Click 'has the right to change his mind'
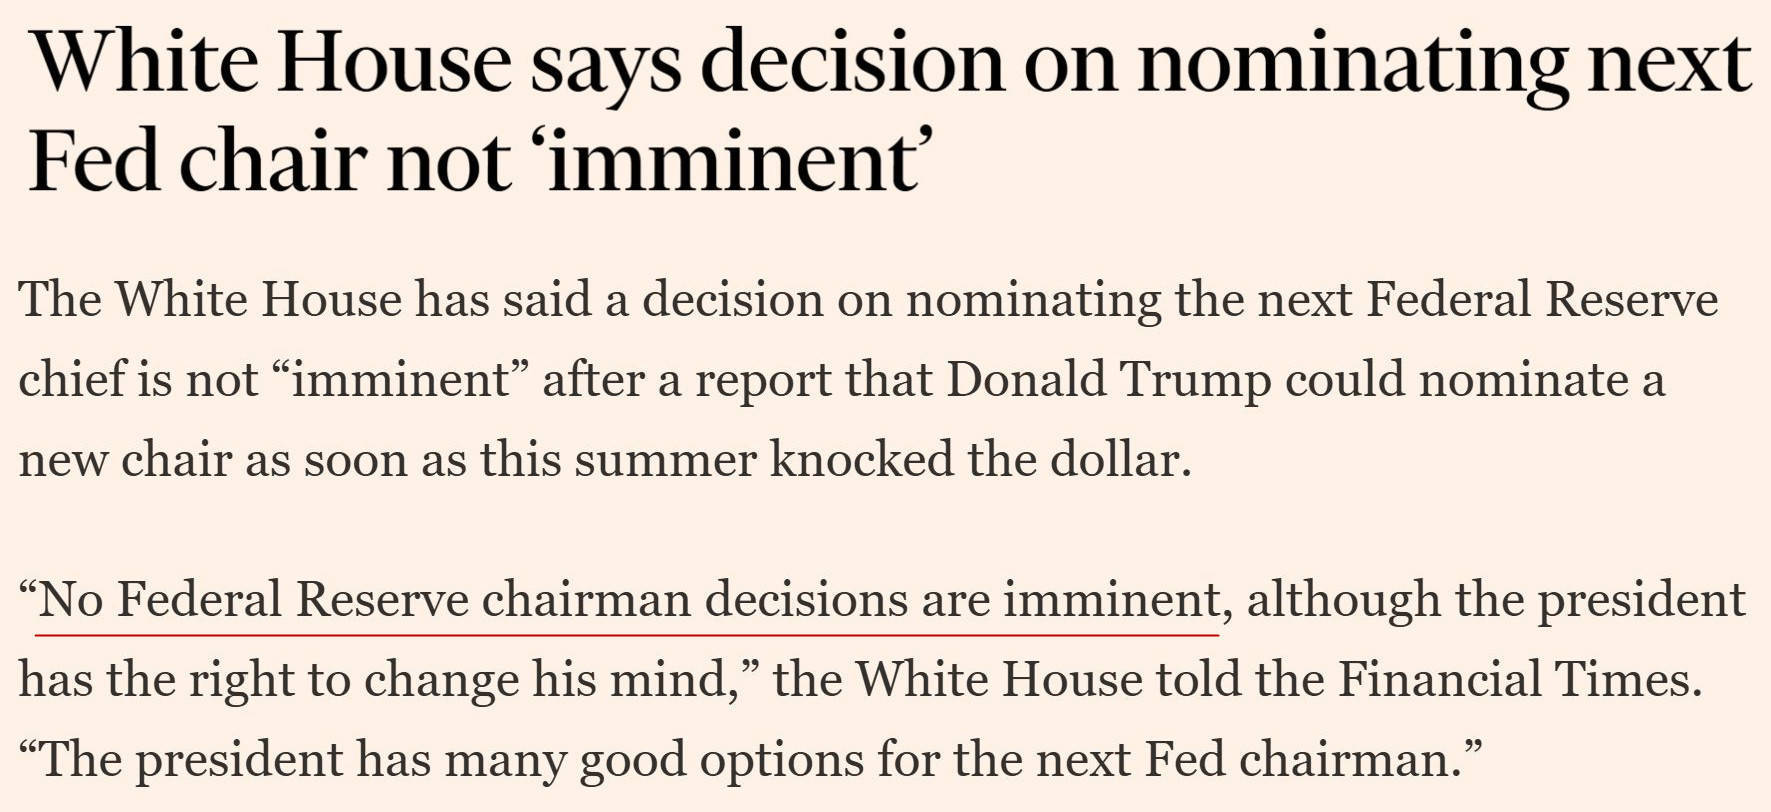Image resolution: width=1771 pixels, height=812 pixels. click(378, 680)
